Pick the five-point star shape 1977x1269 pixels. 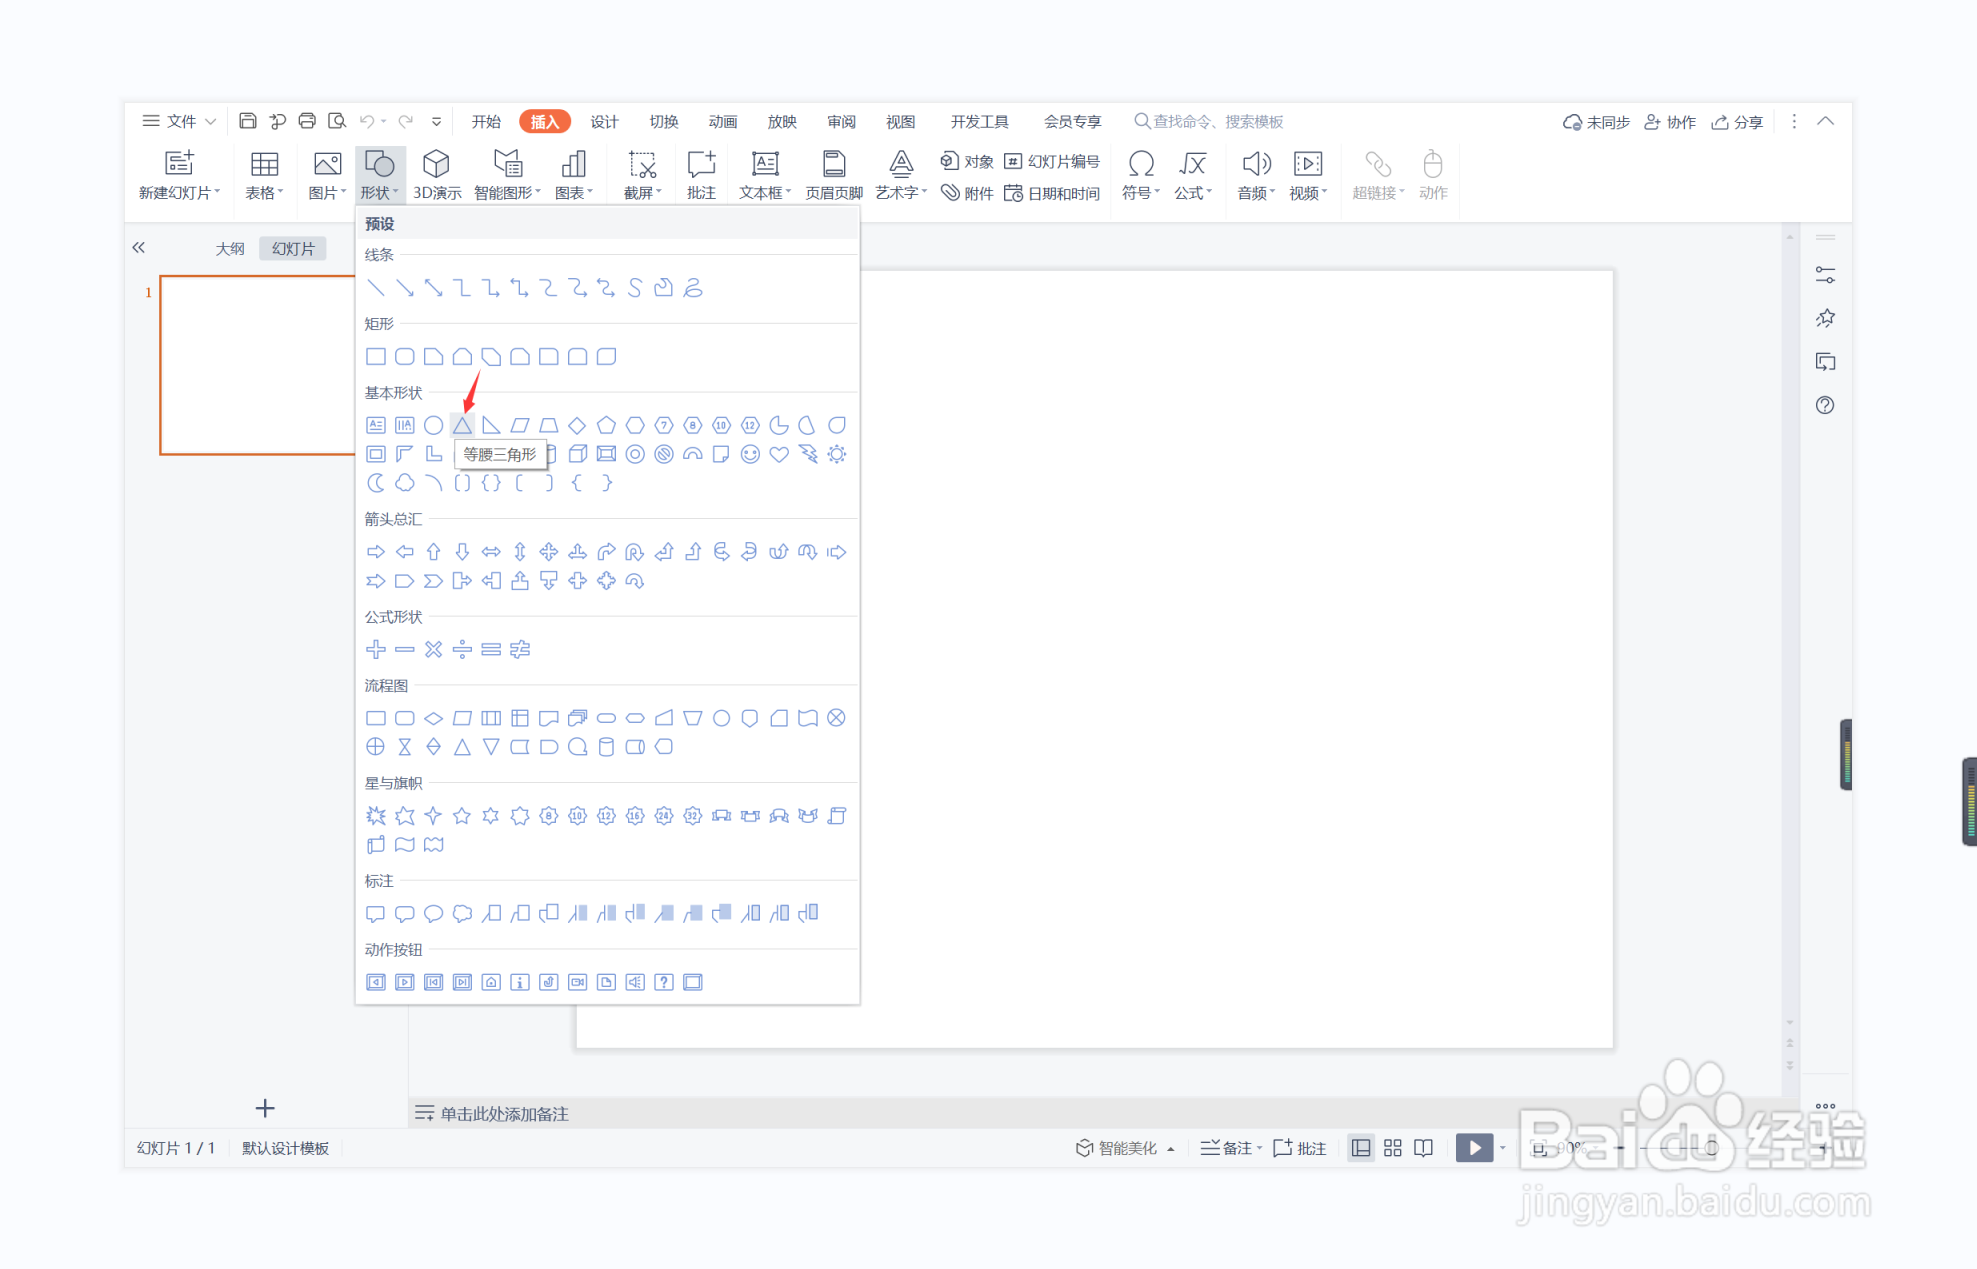click(x=462, y=816)
